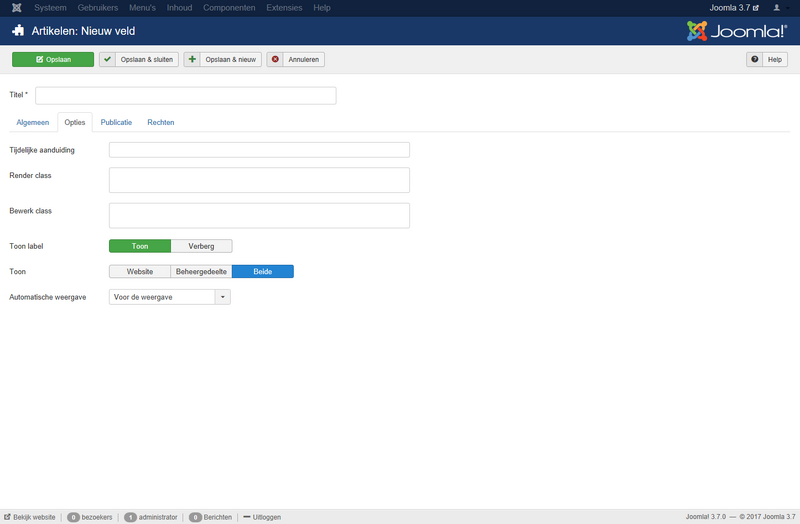
Task: Click the bezoekers count badge
Action: pos(73,517)
